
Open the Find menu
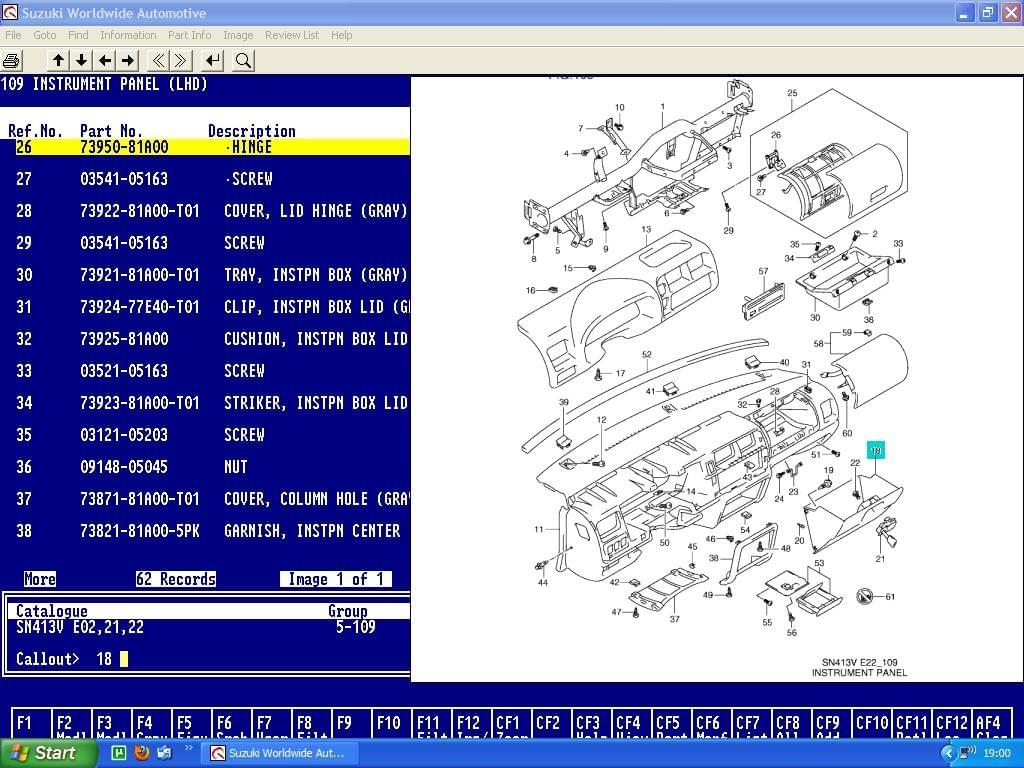78,35
